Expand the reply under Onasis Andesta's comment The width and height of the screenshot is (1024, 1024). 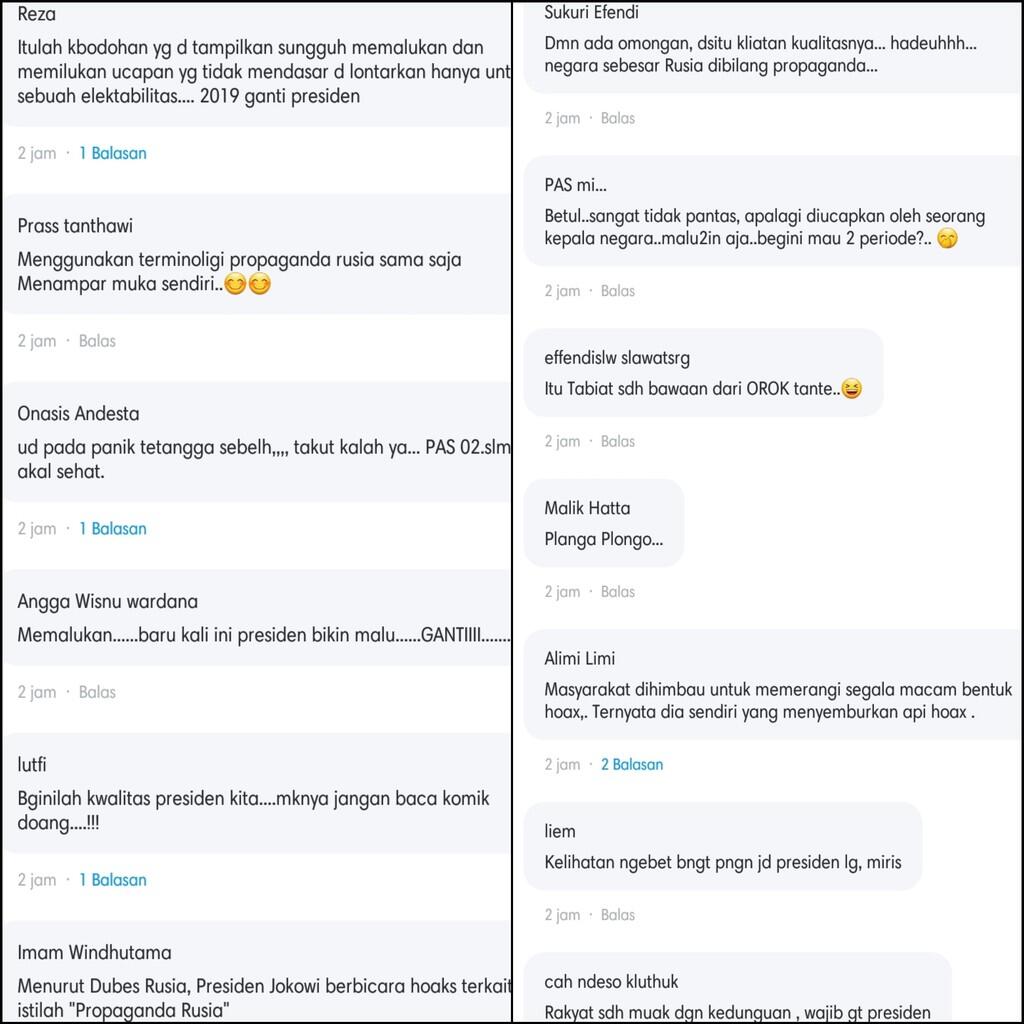coord(113,529)
